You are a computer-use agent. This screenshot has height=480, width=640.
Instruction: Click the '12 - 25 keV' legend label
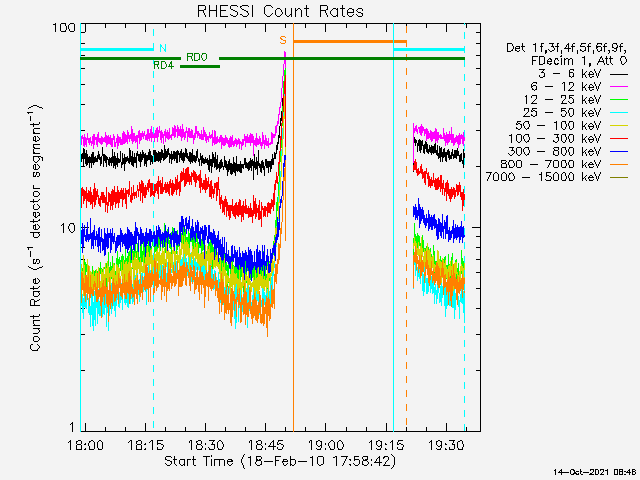tap(562, 100)
